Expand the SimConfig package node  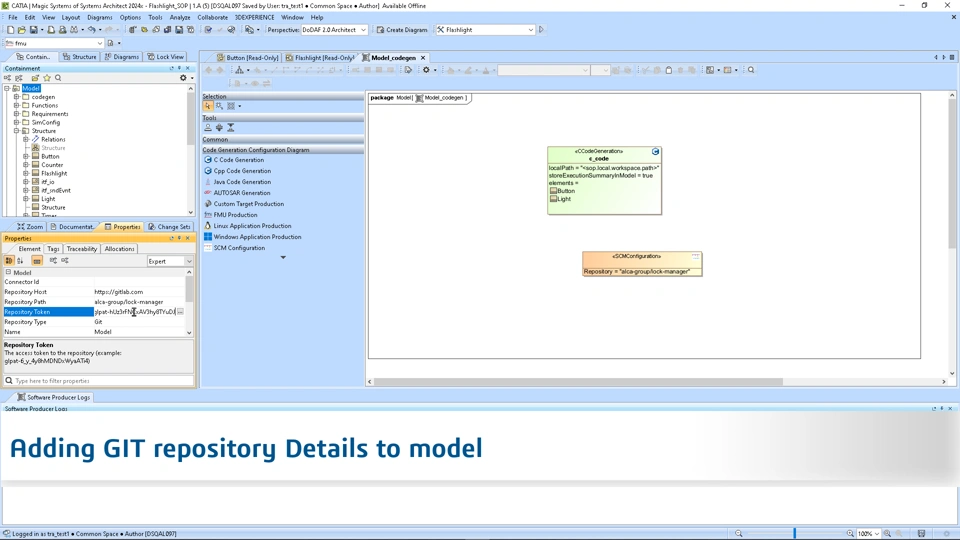click(x=17, y=122)
